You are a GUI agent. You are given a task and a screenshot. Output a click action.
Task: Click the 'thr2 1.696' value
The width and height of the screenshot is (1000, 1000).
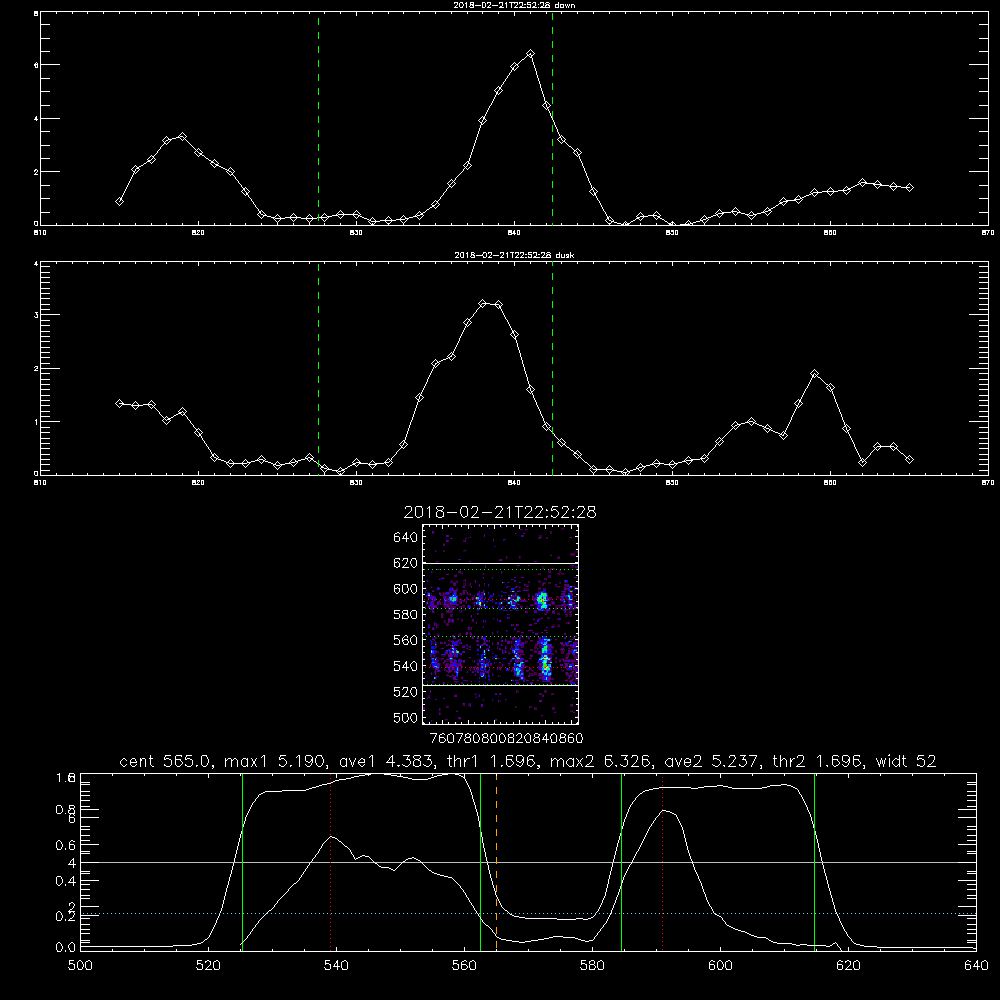click(x=819, y=761)
